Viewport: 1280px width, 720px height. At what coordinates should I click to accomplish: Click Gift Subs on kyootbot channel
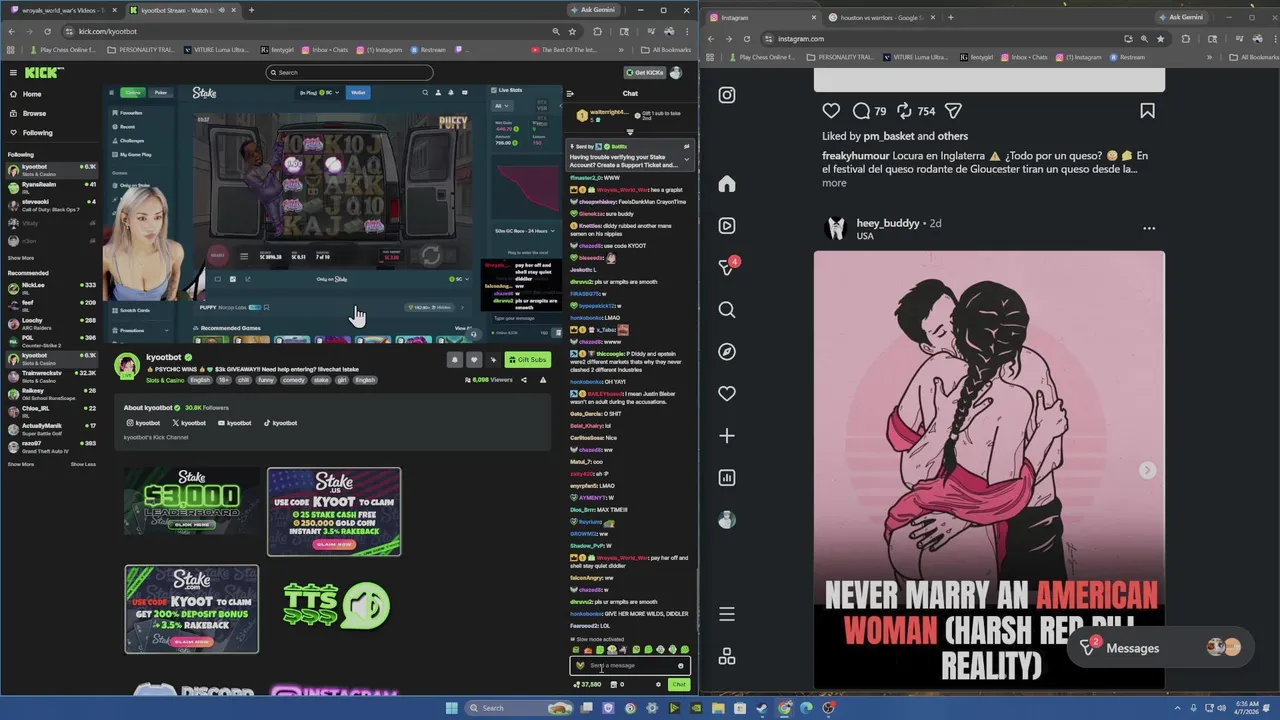click(x=528, y=360)
